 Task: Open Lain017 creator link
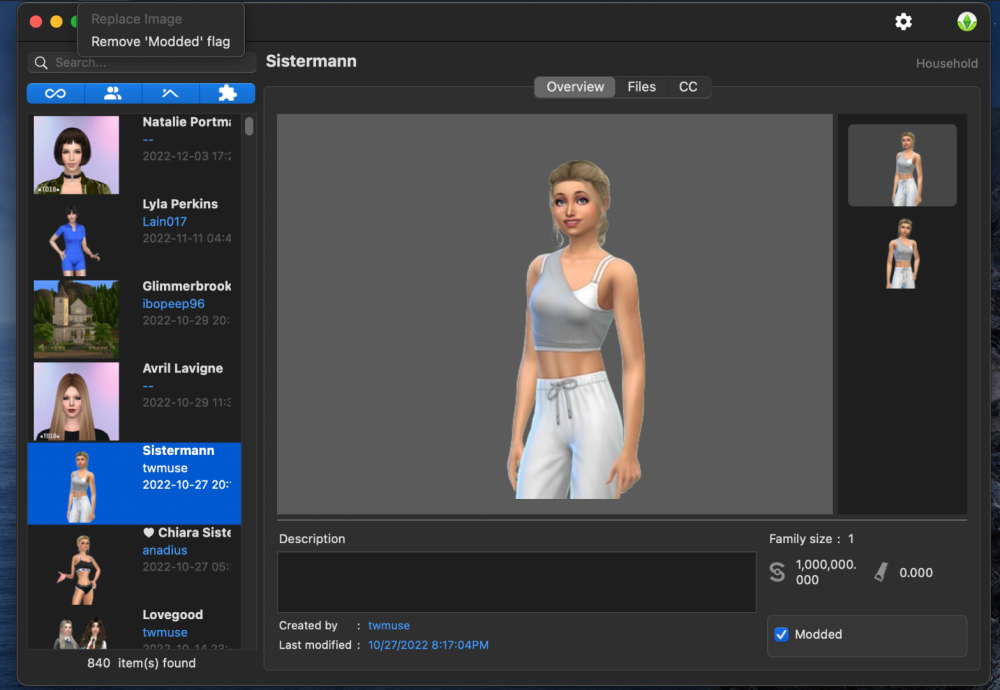pyautogui.click(x=165, y=221)
